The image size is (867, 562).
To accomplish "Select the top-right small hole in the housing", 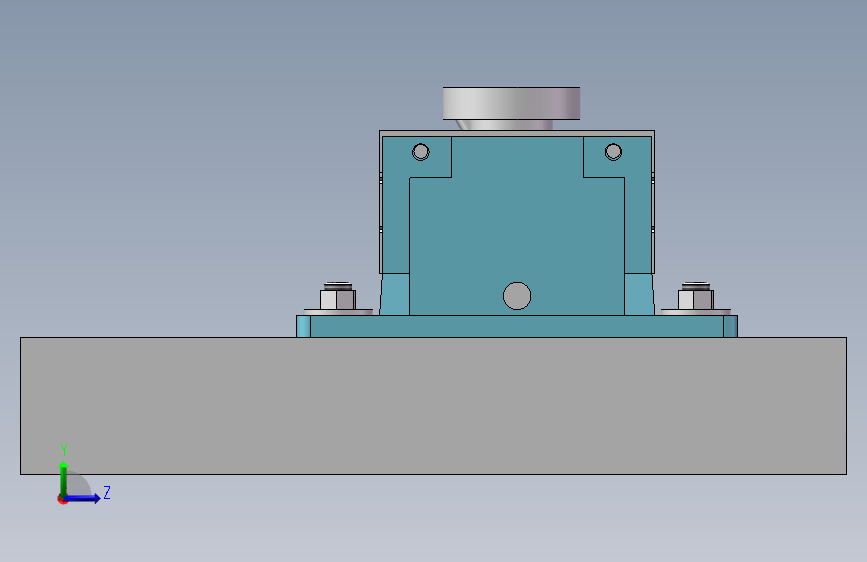I will pyautogui.click(x=613, y=152).
